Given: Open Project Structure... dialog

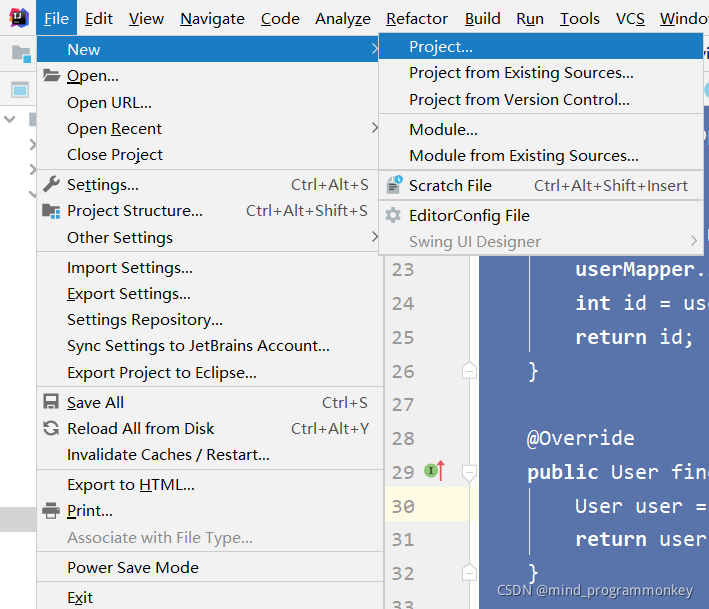Looking at the screenshot, I should pos(208,211).
